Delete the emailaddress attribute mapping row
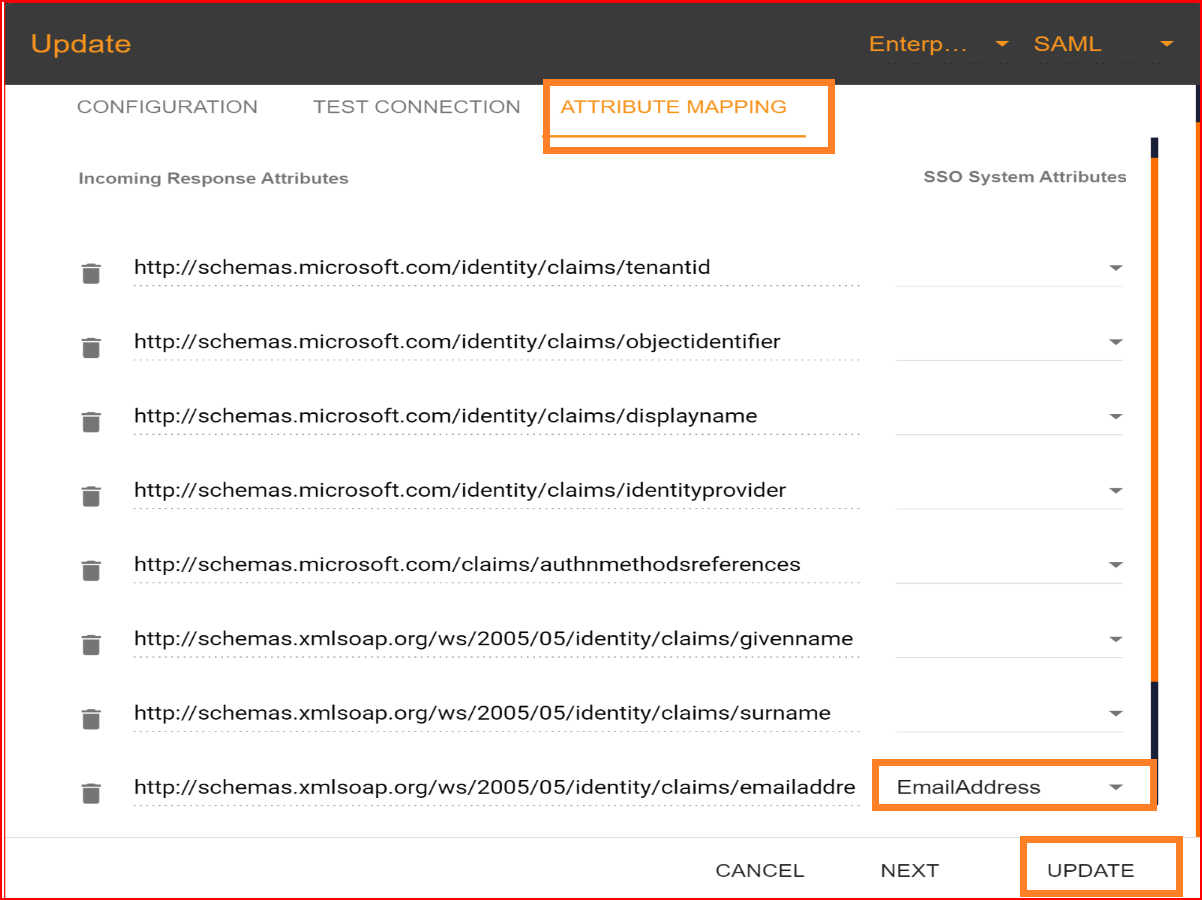Viewport: 1202px width, 900px height. [x=91, y=793]
